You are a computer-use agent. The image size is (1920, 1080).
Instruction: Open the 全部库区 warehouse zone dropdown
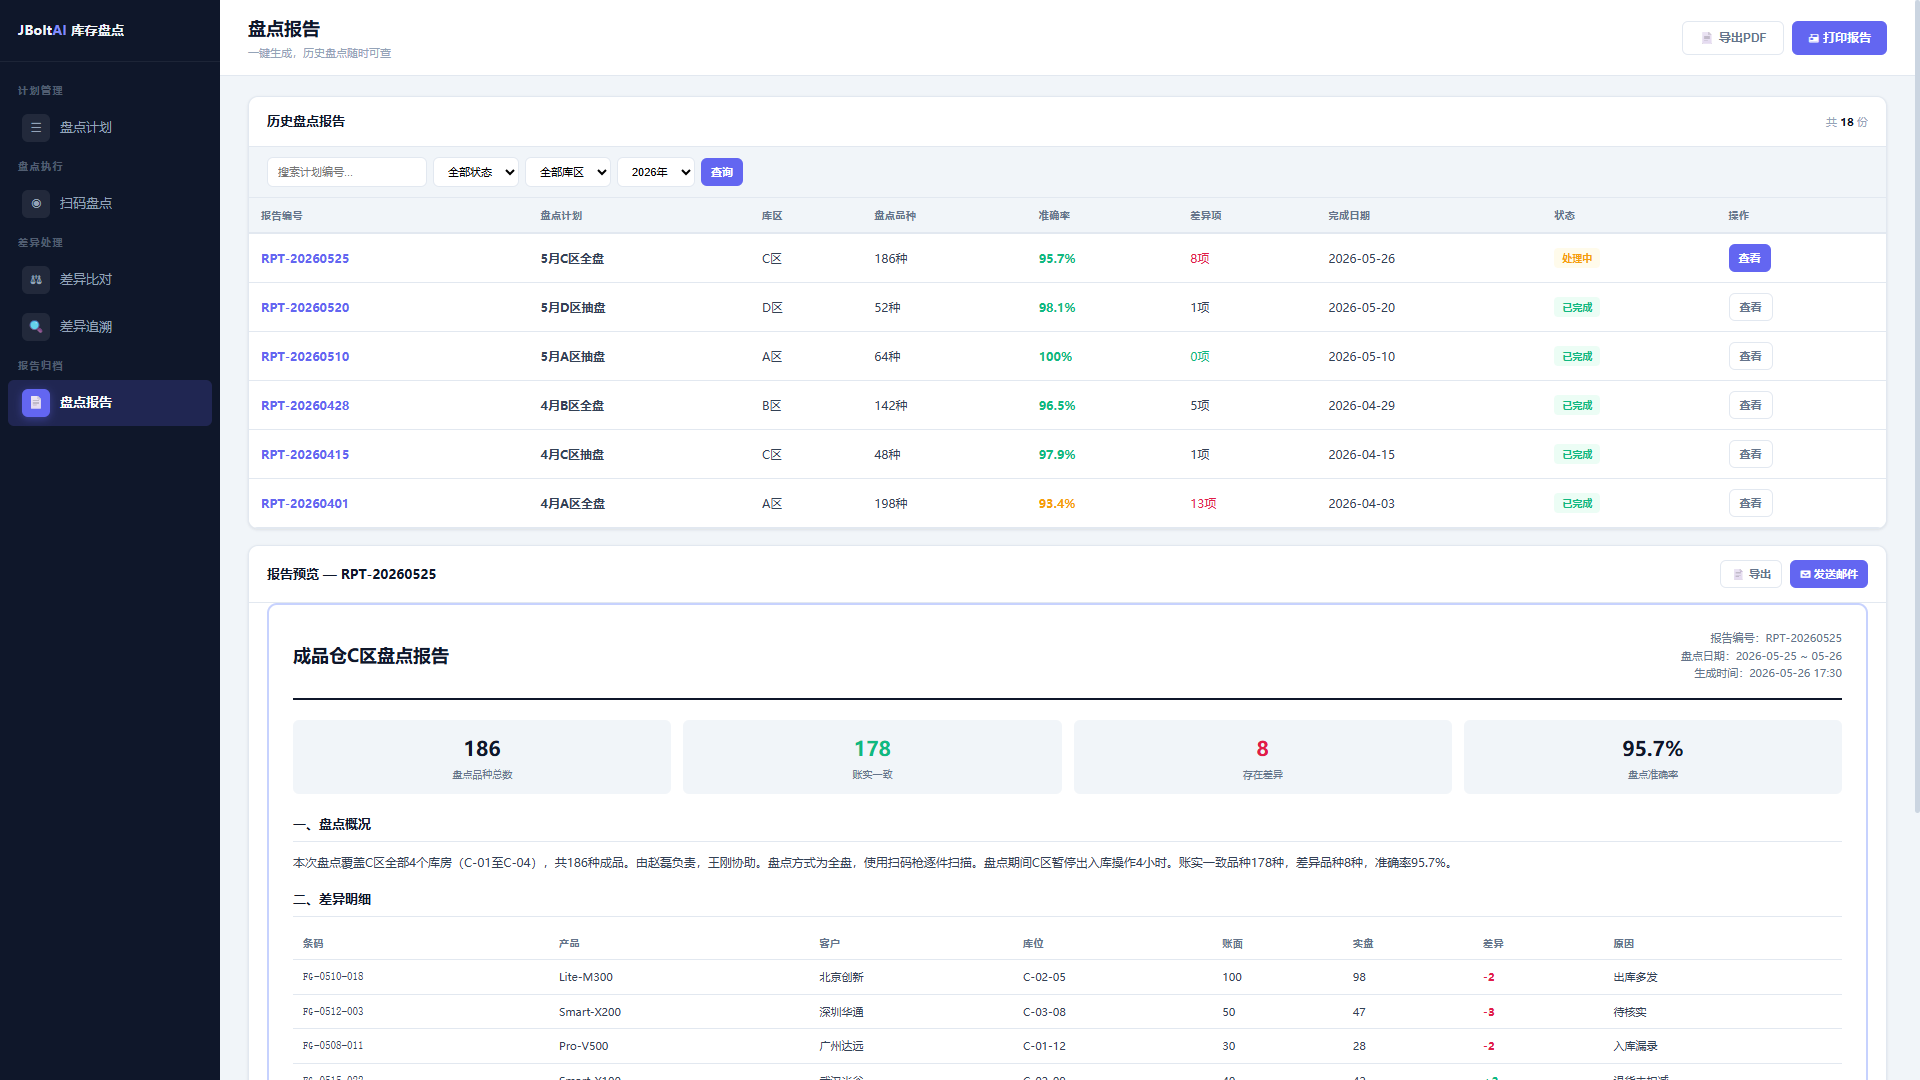[568, 172]
